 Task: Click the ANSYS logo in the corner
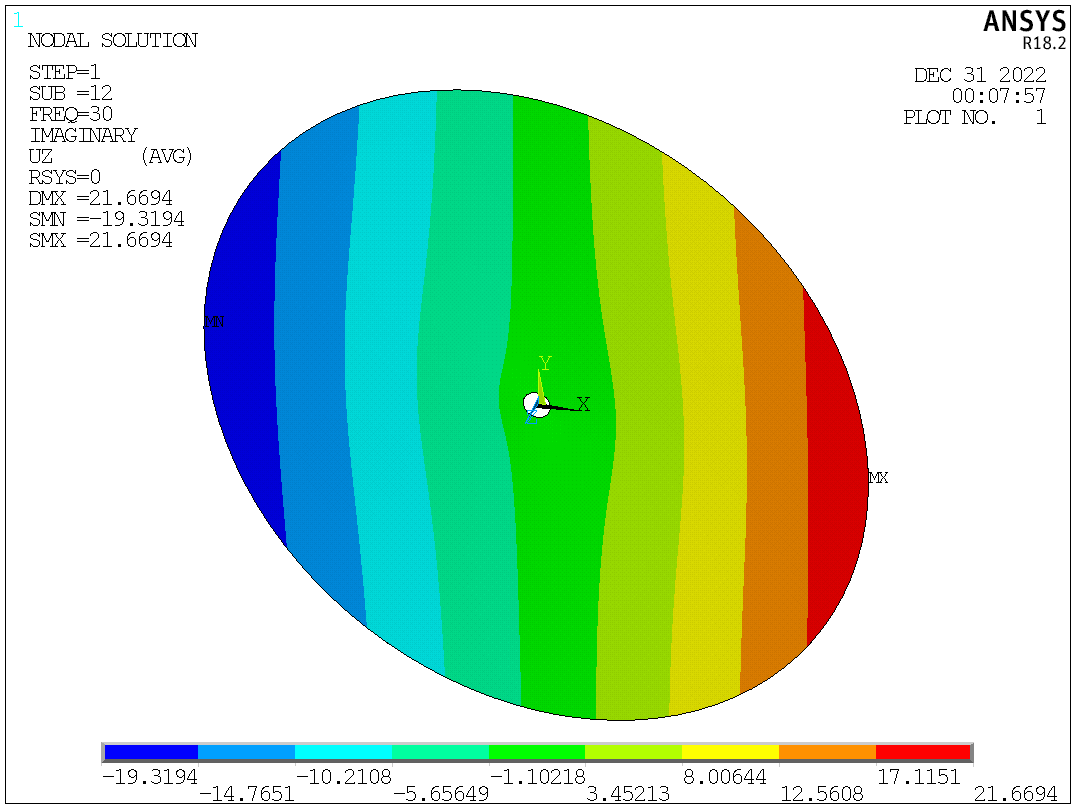click(1024, 22)
